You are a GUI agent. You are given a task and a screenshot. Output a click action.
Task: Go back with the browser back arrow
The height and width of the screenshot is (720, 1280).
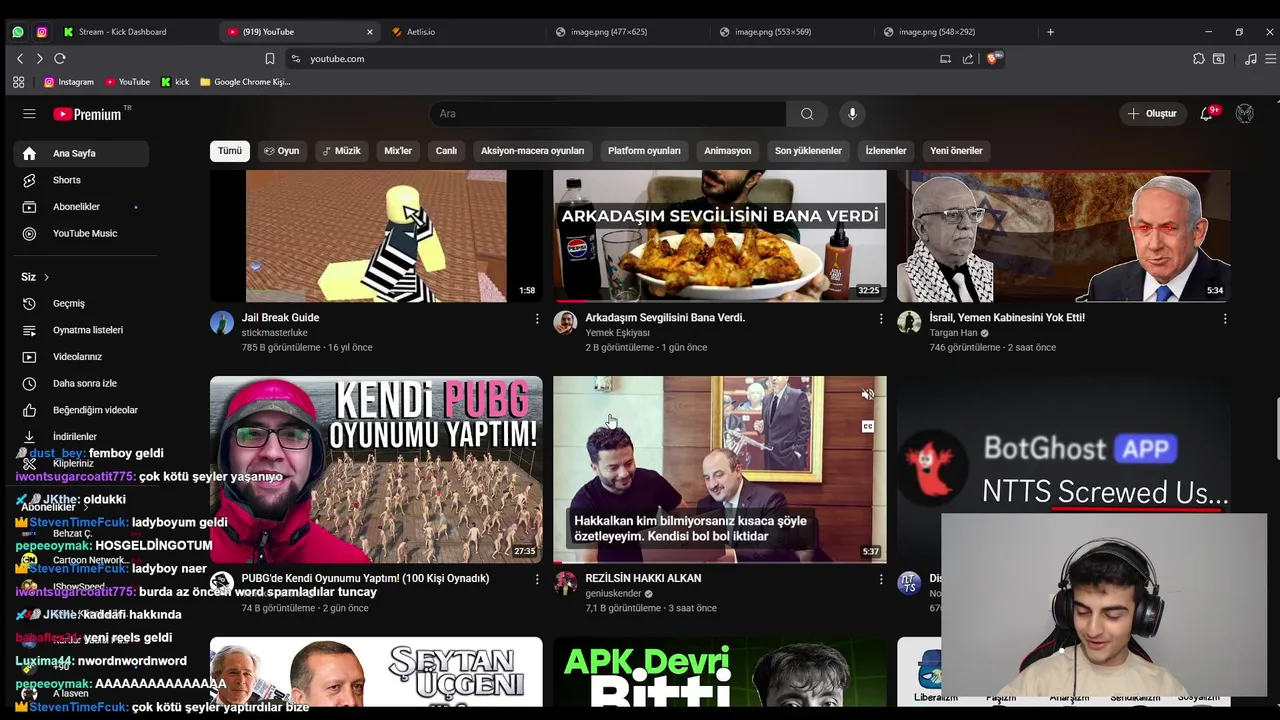click(20, 59)
